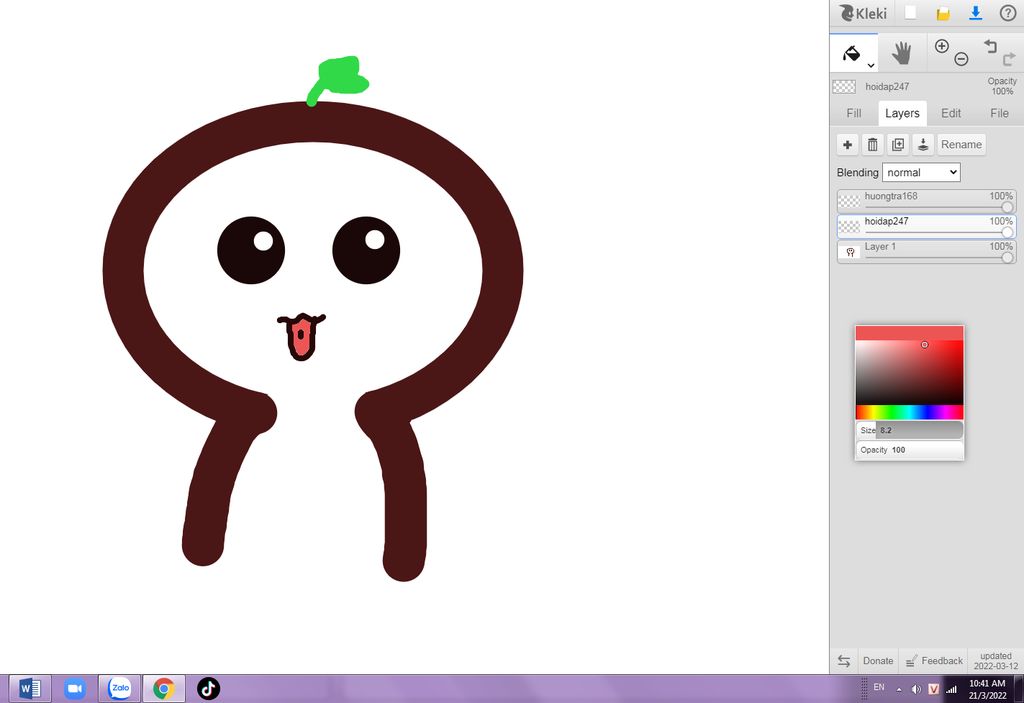The image size is (1024, 703).
Task: Open Microsoft Word from the taskbar
Action: (29, 689)
